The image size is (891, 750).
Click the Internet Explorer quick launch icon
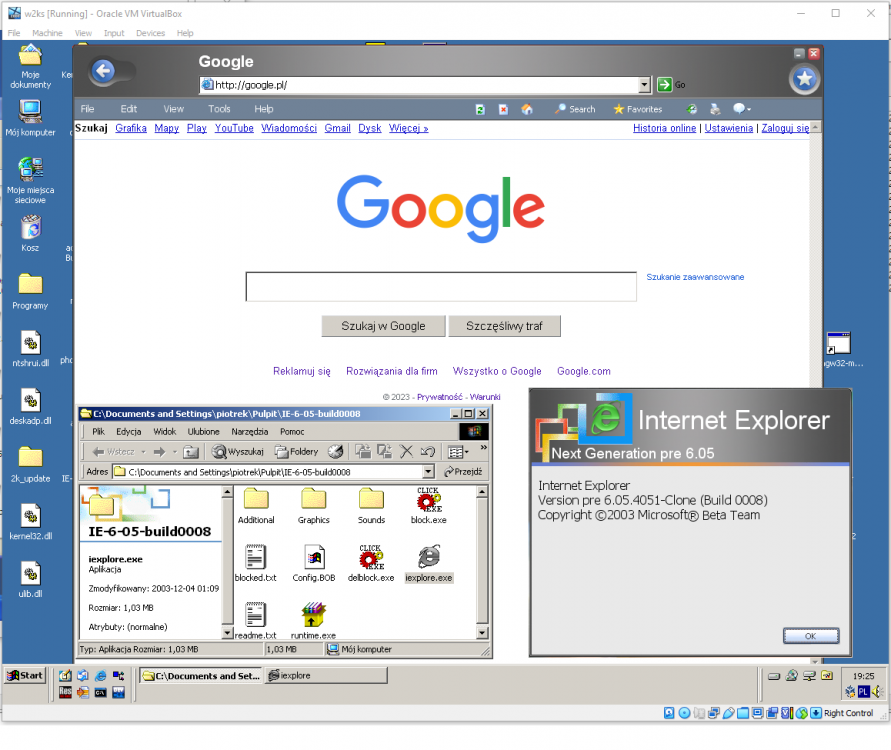point(101,676)
